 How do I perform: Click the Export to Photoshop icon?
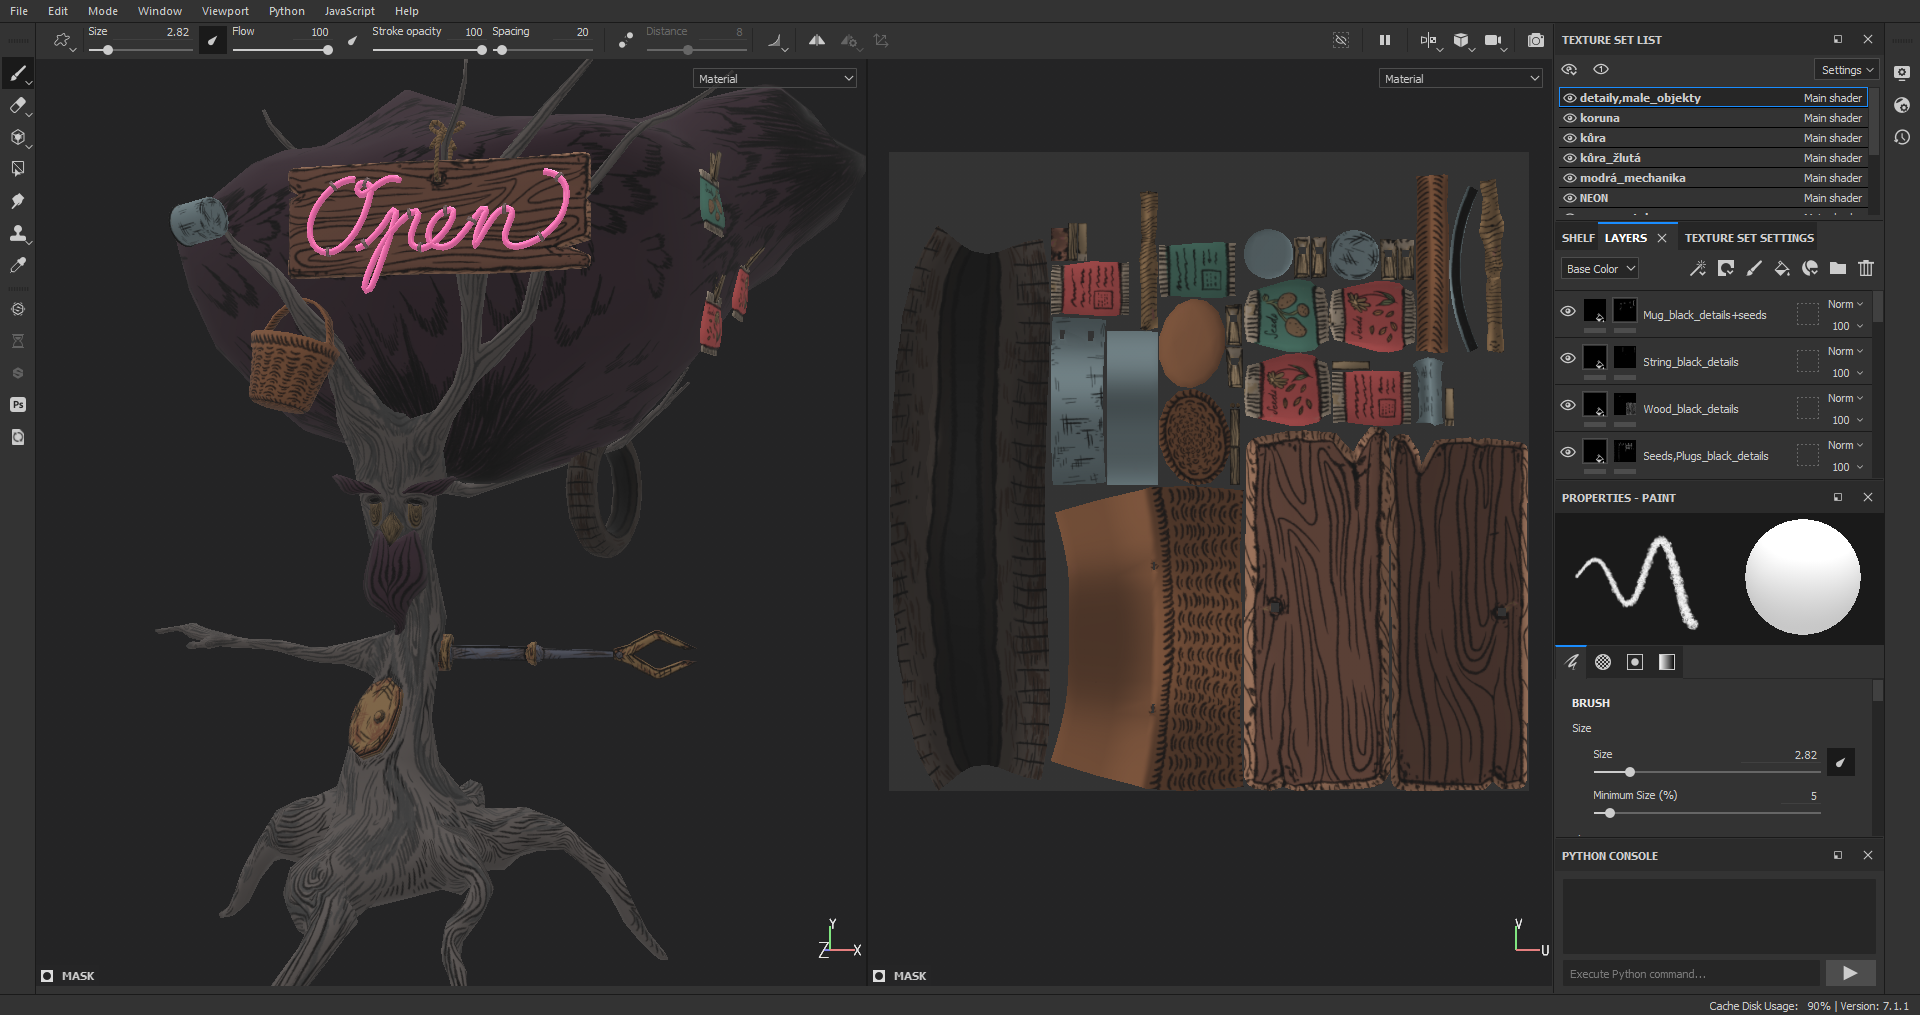pos(18,405)
